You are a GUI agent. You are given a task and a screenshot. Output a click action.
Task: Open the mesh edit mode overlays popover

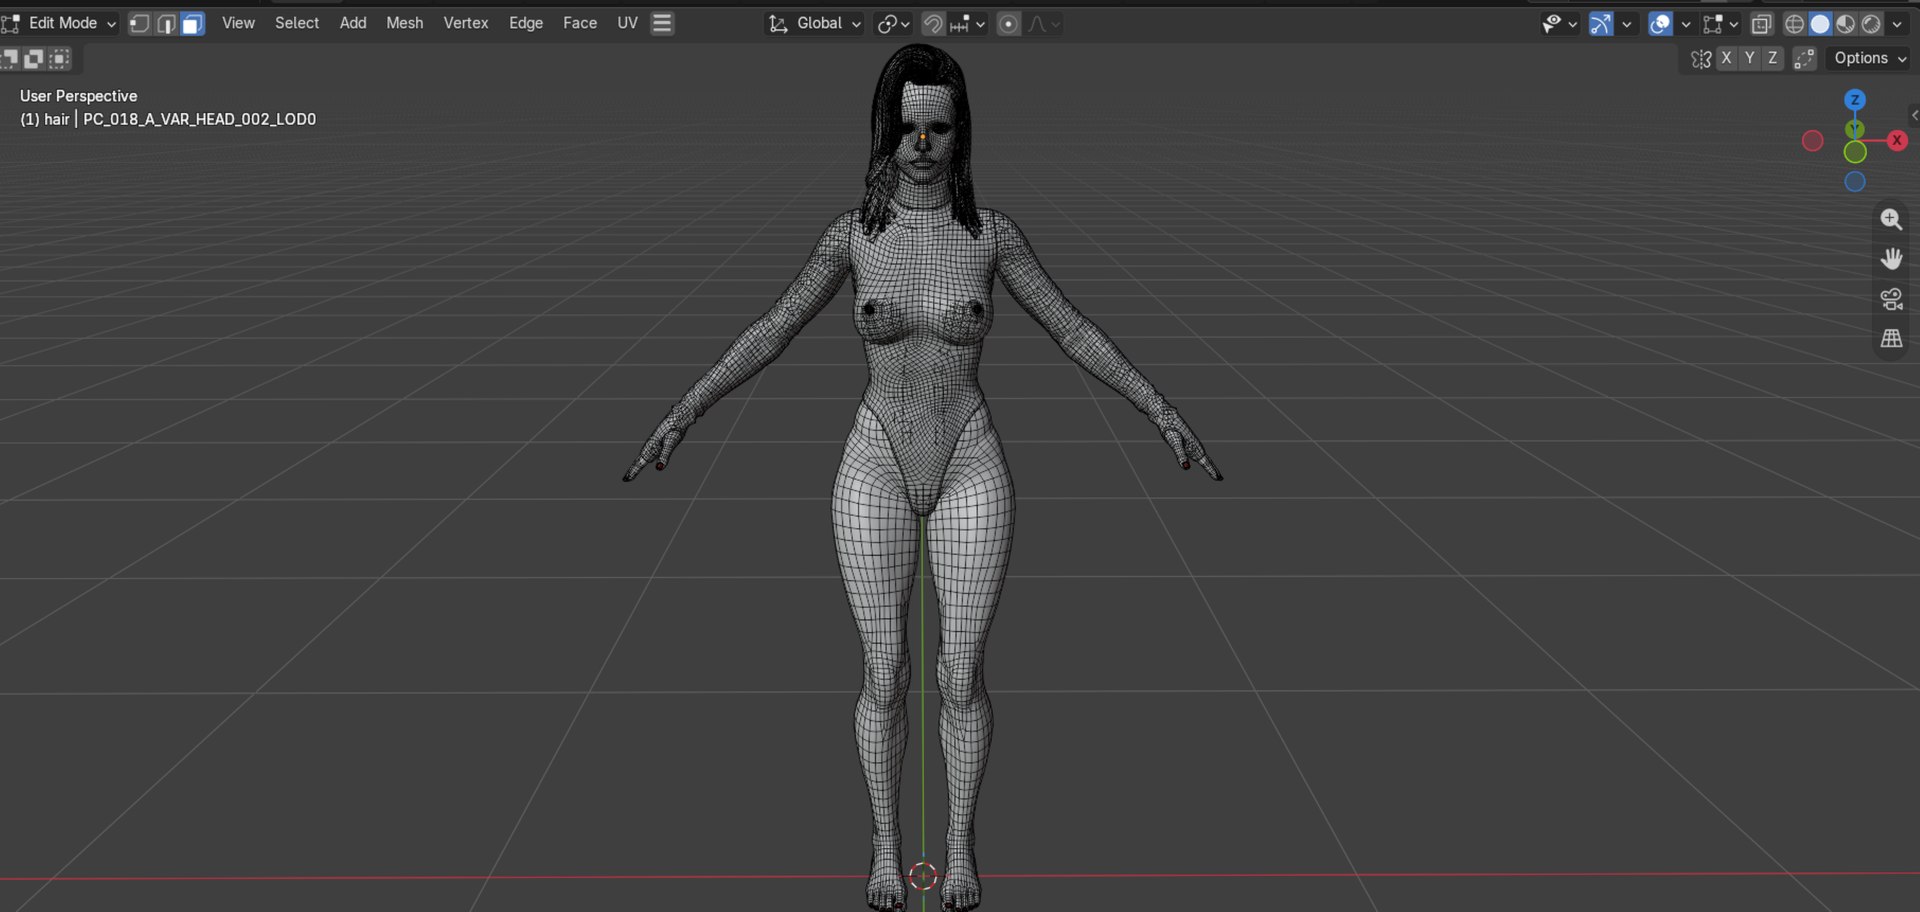coord(1721,24)
